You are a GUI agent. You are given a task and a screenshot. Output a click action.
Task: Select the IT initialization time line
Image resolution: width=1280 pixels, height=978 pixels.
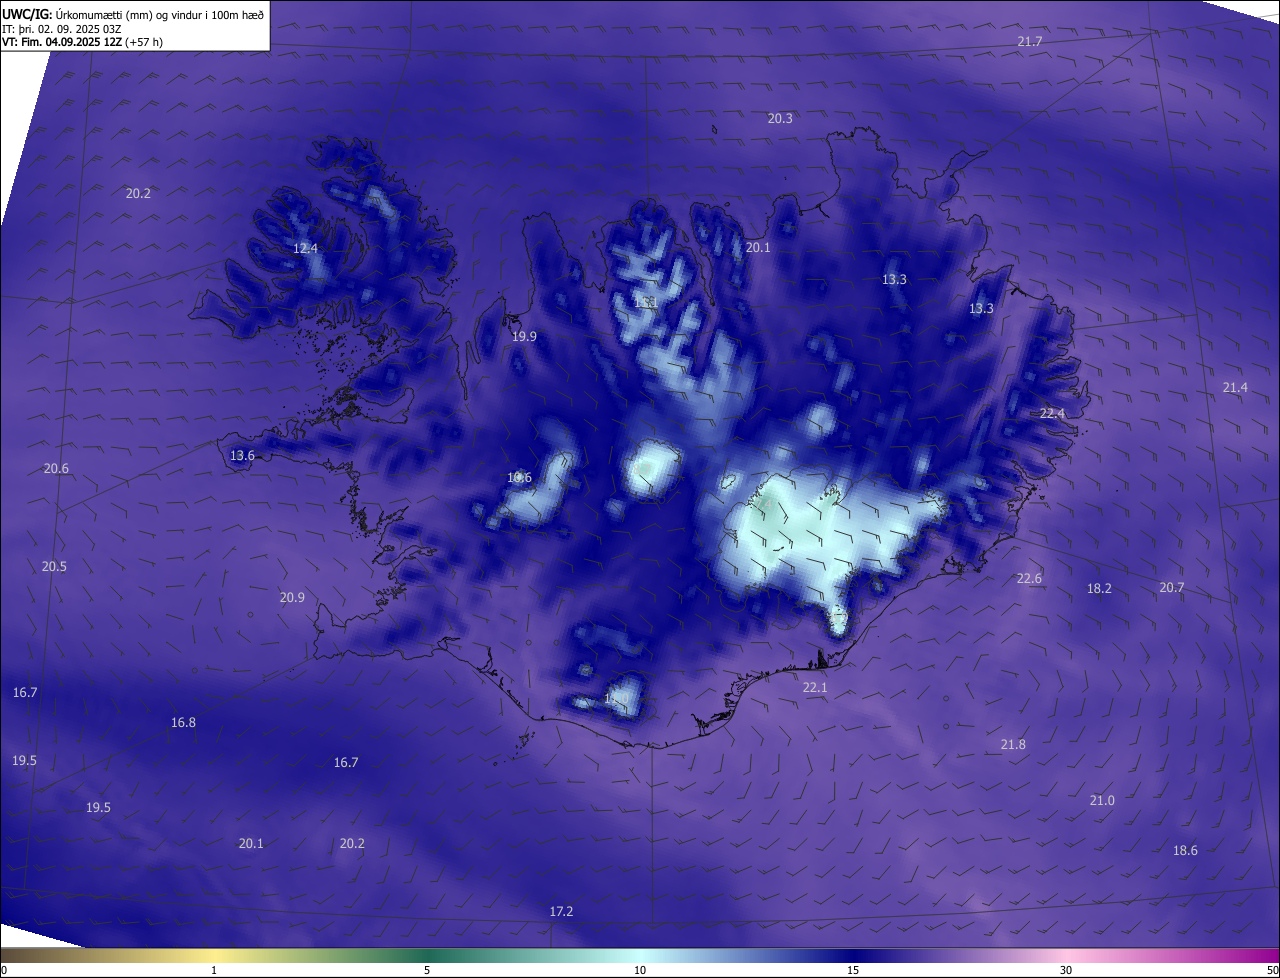[x=62, y=28]
